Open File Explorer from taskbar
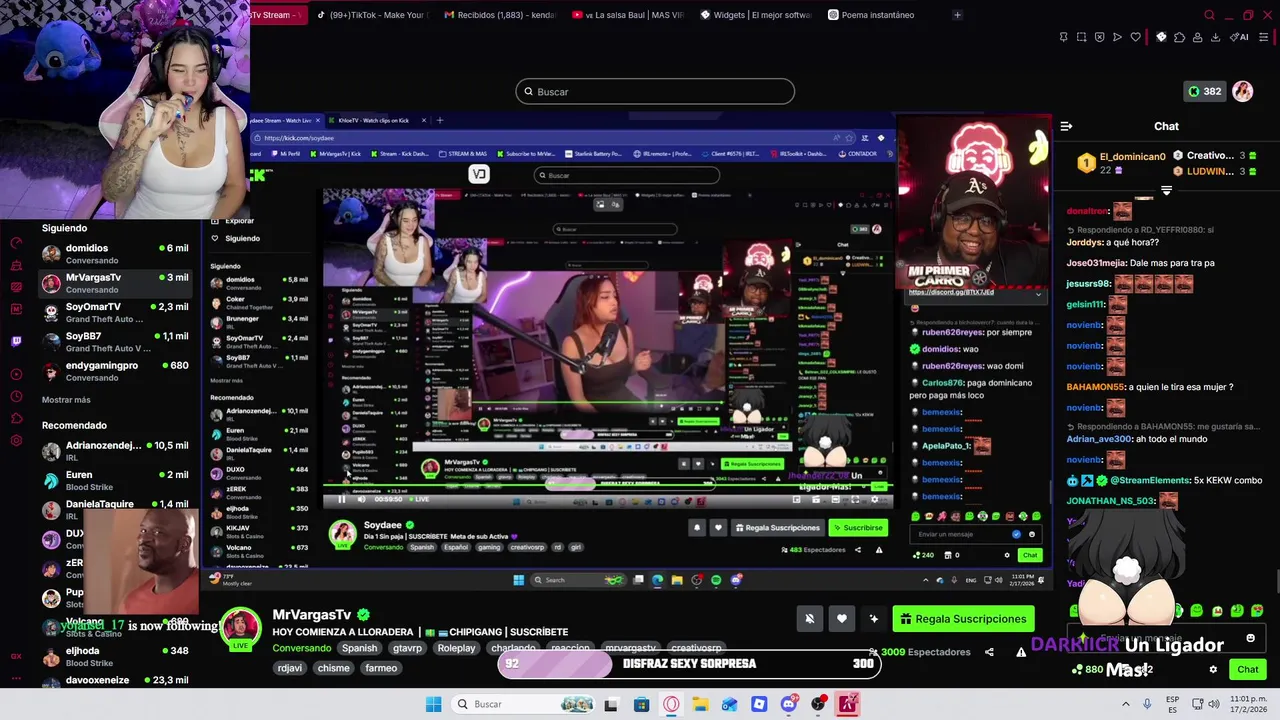 [700, 704]
